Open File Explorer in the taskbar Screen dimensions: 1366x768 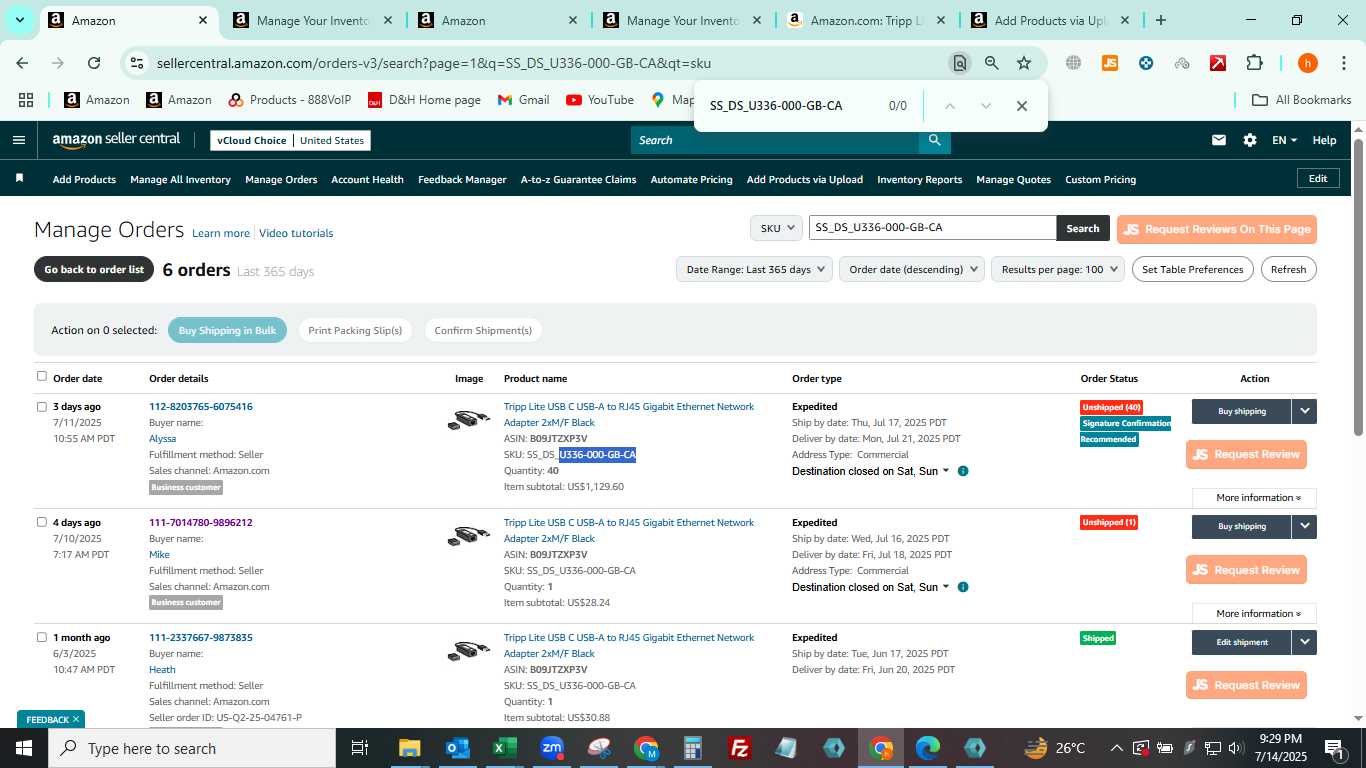click(x=410, y=748)
